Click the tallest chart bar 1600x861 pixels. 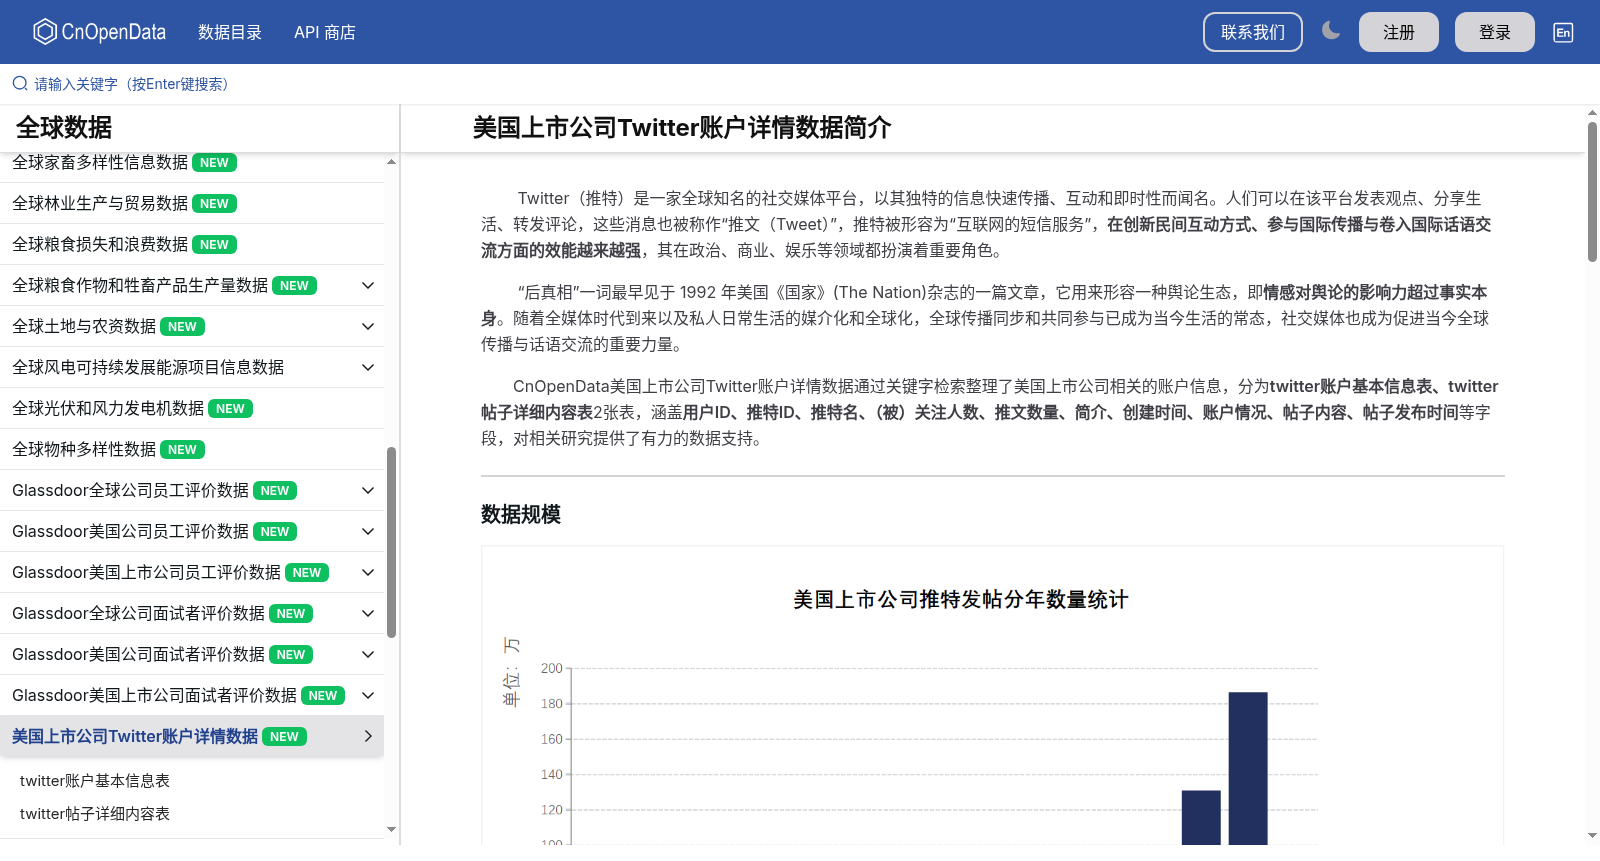point(1248,768)
